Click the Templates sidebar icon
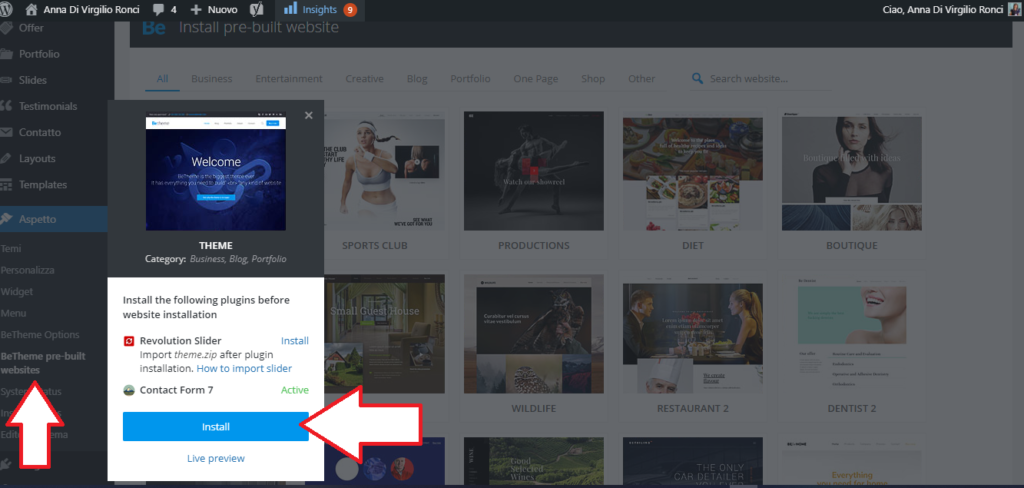 coord(7,185)
